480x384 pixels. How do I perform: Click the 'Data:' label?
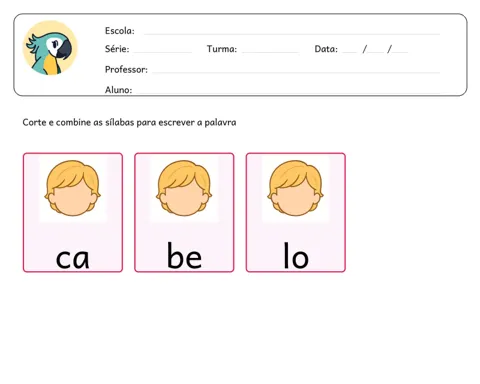tap(326, 49)
